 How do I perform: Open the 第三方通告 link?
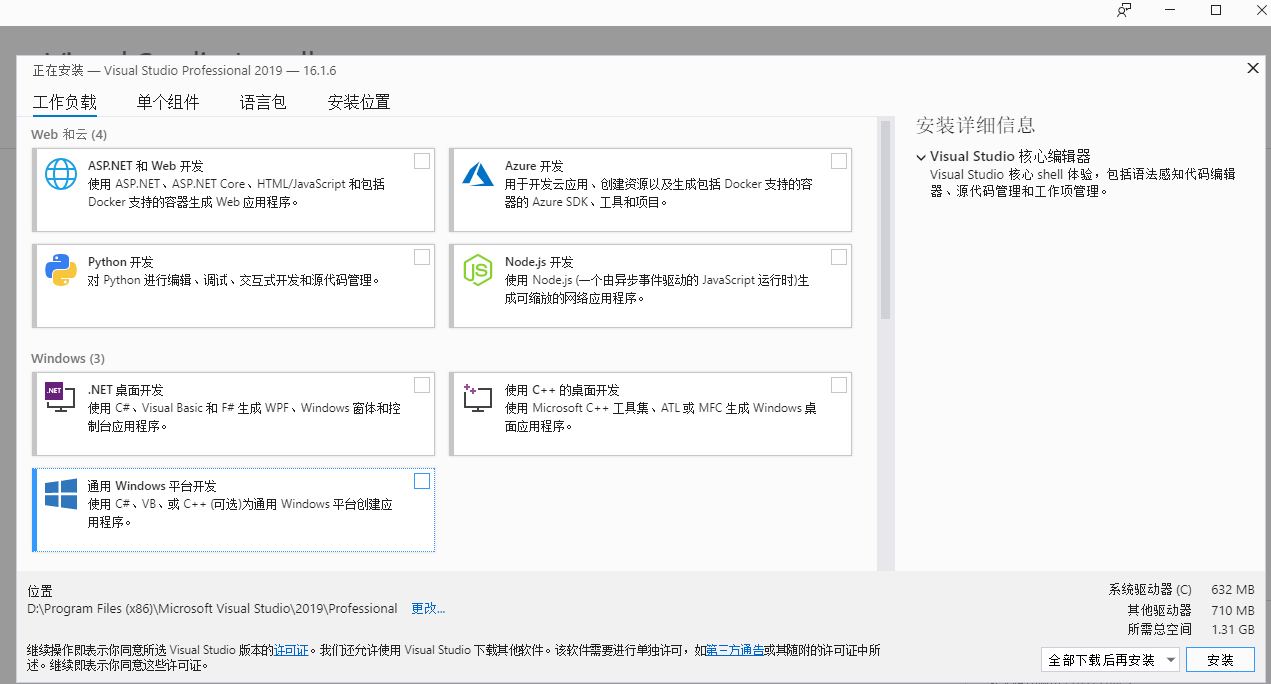click(734, 650)
